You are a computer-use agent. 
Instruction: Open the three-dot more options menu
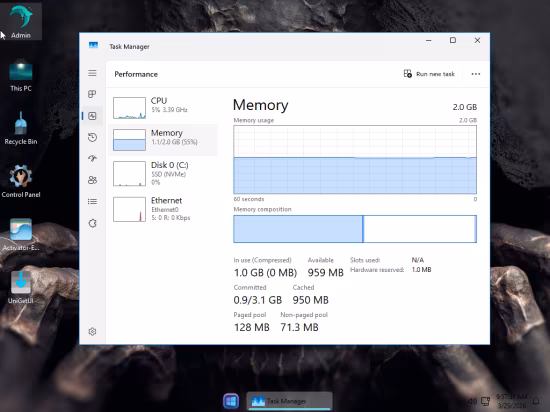pos(476,74)
